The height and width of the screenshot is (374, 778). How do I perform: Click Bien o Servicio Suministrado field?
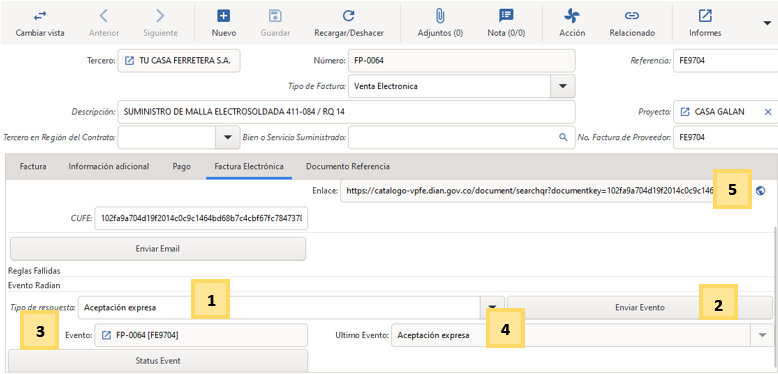pyautogui.click(x=461, y=137)
